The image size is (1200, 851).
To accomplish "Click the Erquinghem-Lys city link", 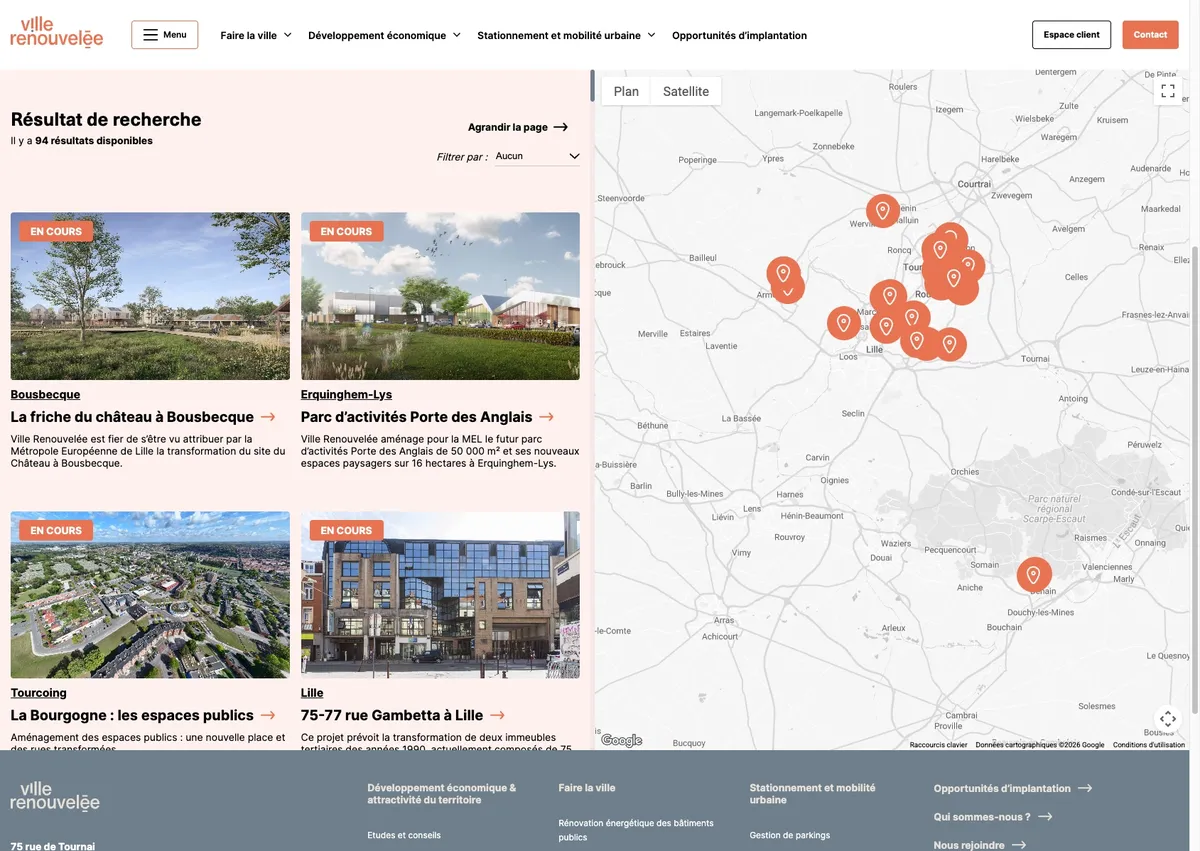I will [346, 394].
